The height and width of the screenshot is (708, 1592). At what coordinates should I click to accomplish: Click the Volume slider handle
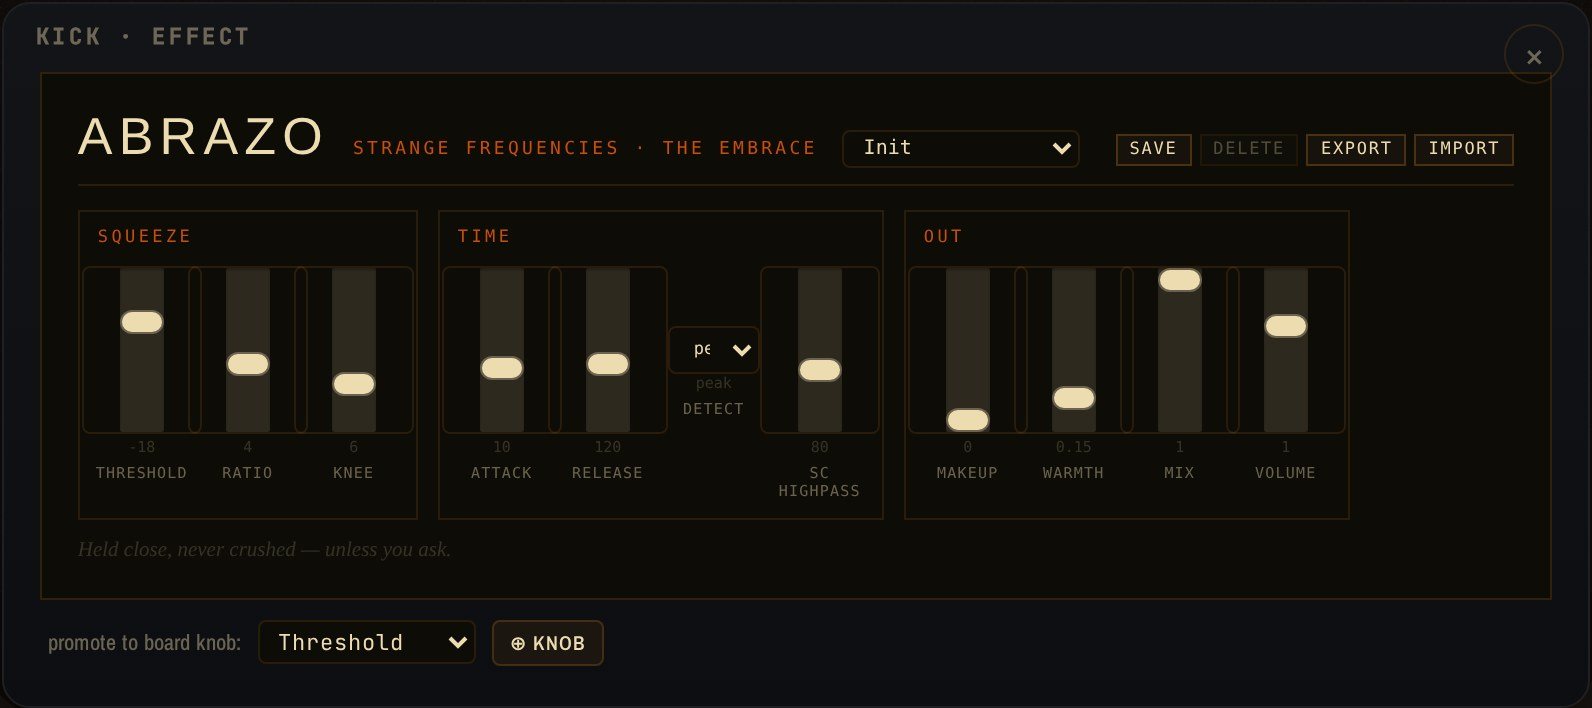1286,326
